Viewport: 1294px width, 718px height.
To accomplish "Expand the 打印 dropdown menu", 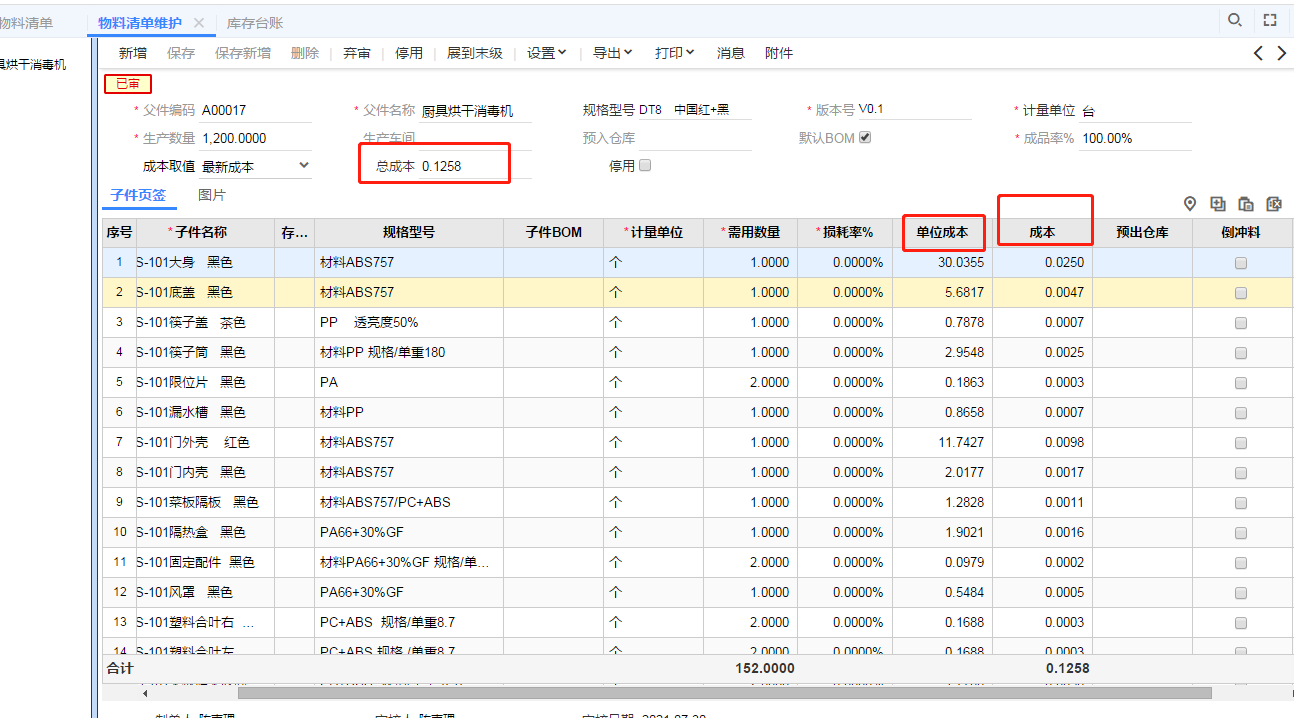I will [x=675, y=53].
